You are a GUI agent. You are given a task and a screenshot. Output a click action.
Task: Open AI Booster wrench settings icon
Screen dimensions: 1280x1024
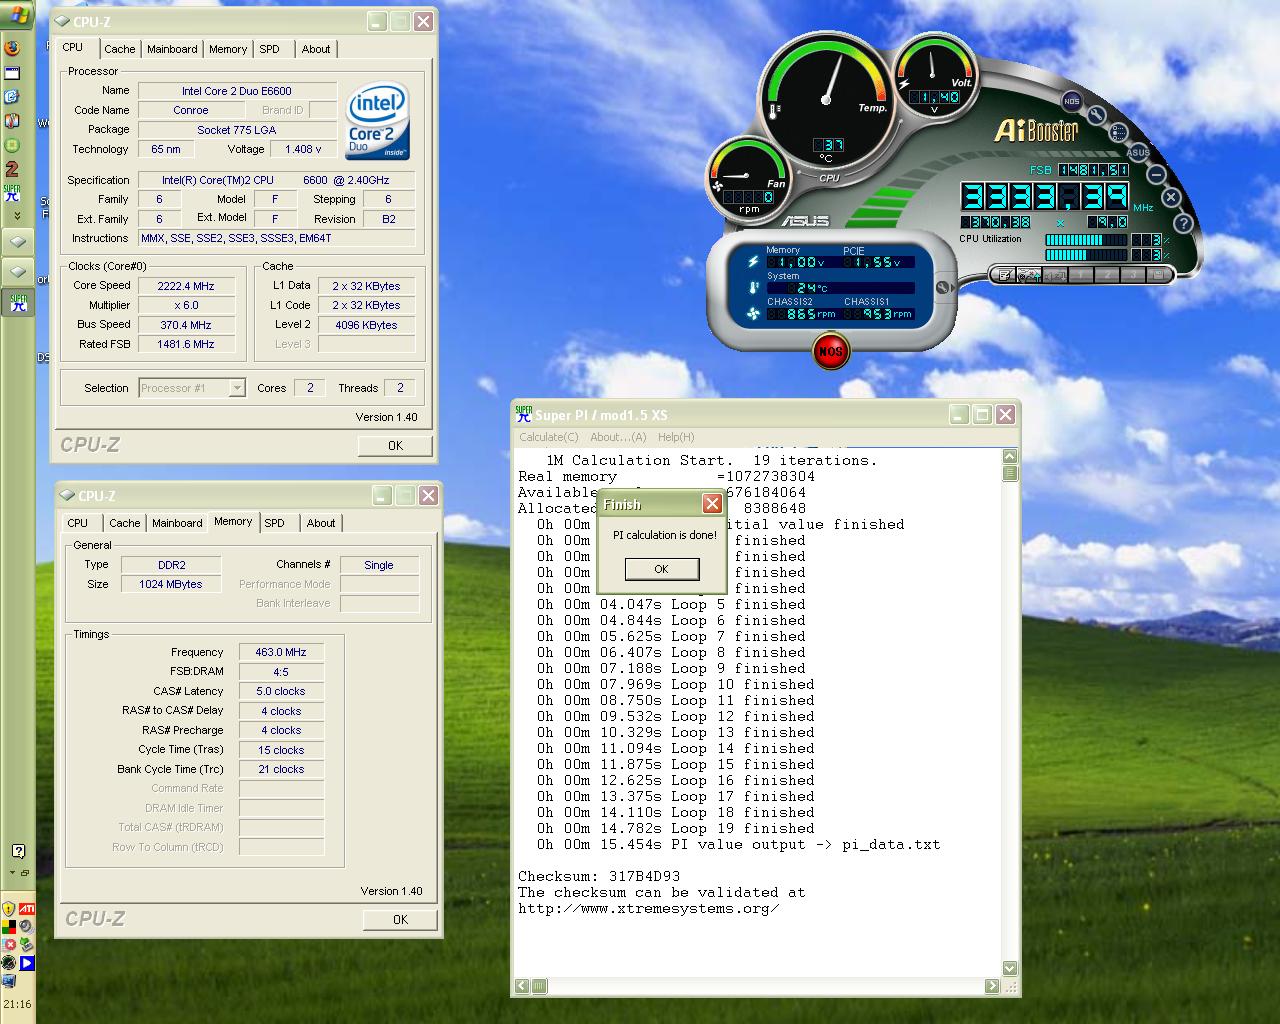pyautogui.click(x=1096, y=115)
